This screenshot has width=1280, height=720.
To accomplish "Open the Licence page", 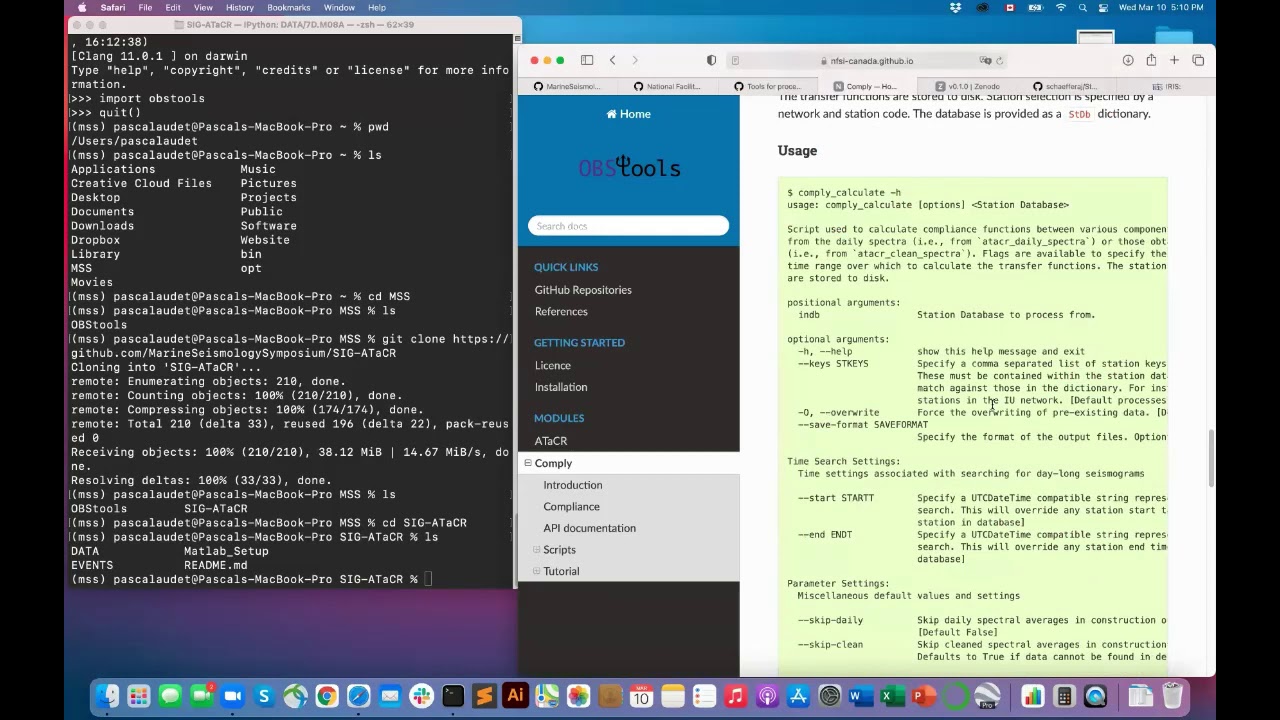I will pos(552,366).
